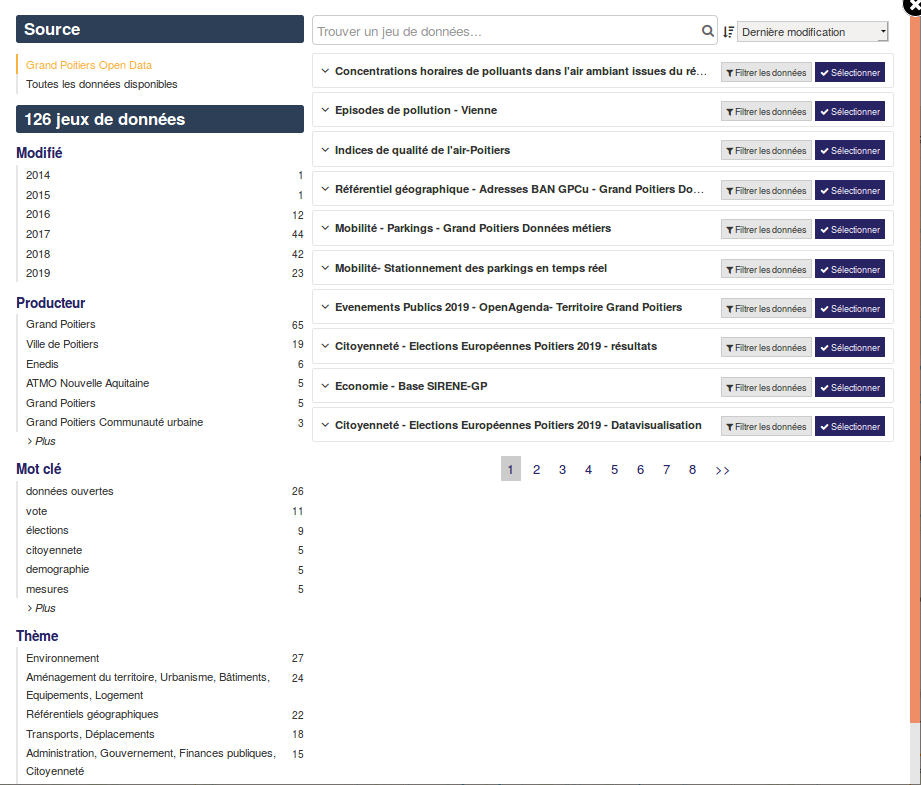Go to results page 3
921x785 pixels.
coord(562,469)
